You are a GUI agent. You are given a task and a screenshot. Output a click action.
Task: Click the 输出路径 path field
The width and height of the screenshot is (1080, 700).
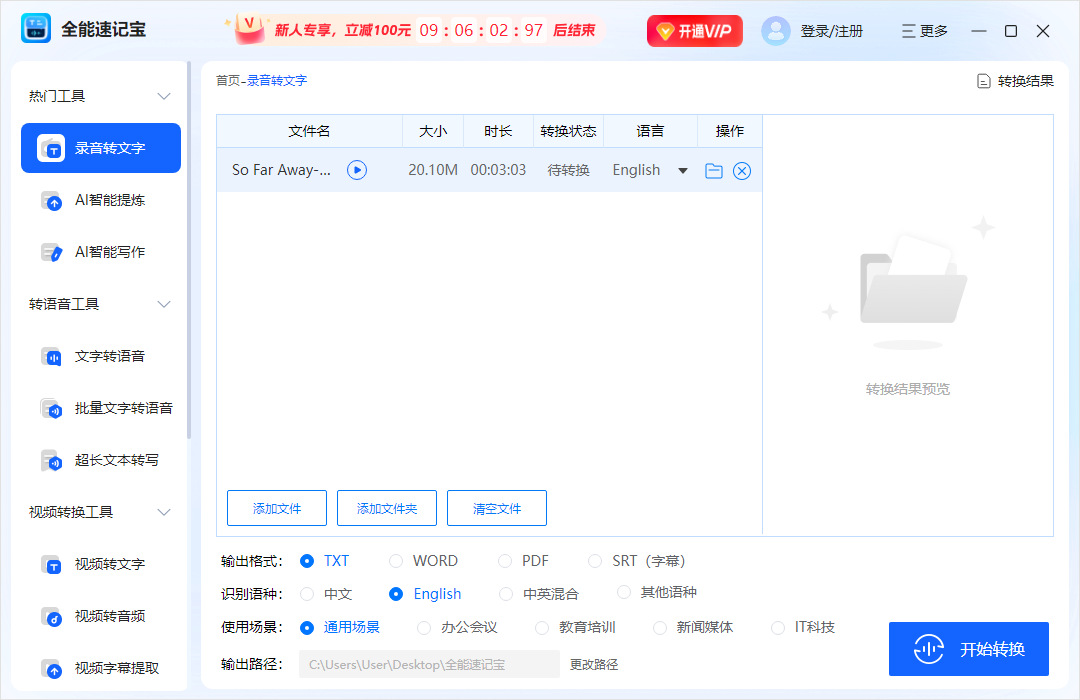click(x=429, y=664)
